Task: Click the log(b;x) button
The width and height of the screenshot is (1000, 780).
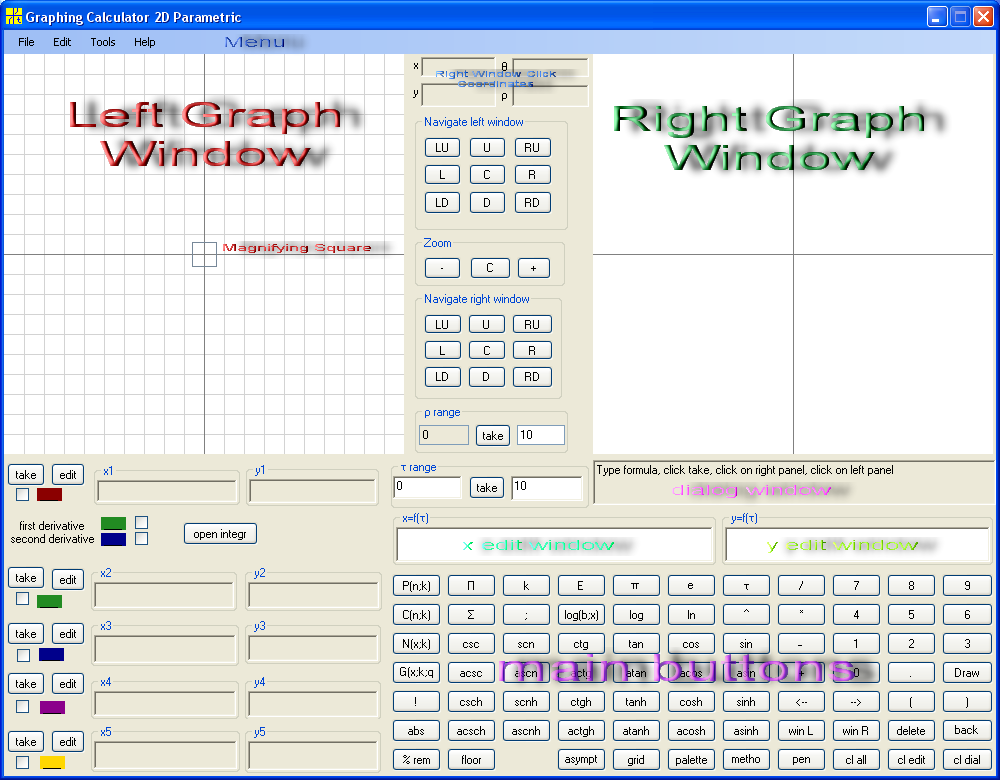Action: pos(581,615)
